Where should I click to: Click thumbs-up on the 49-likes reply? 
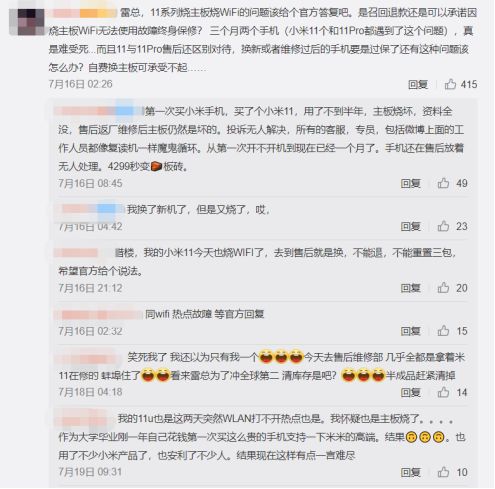coord(443,183)
